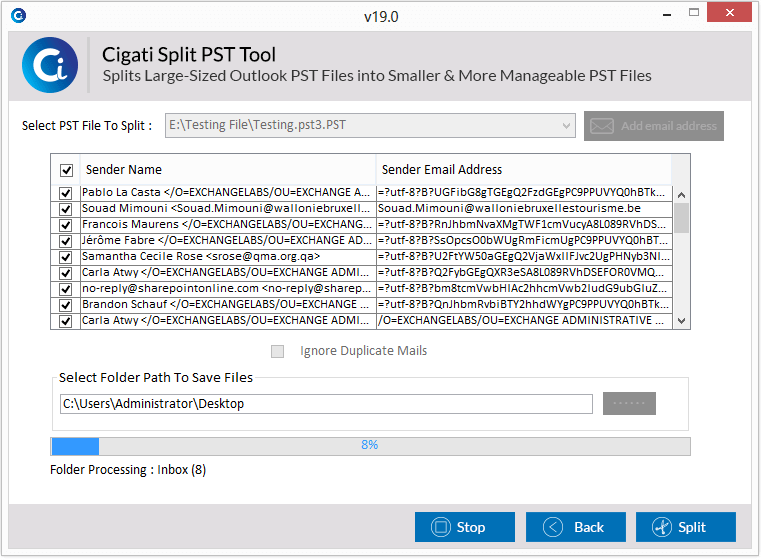Go Back to the previous step
This screenshot has width=761, height=560.
pos(576,527)
